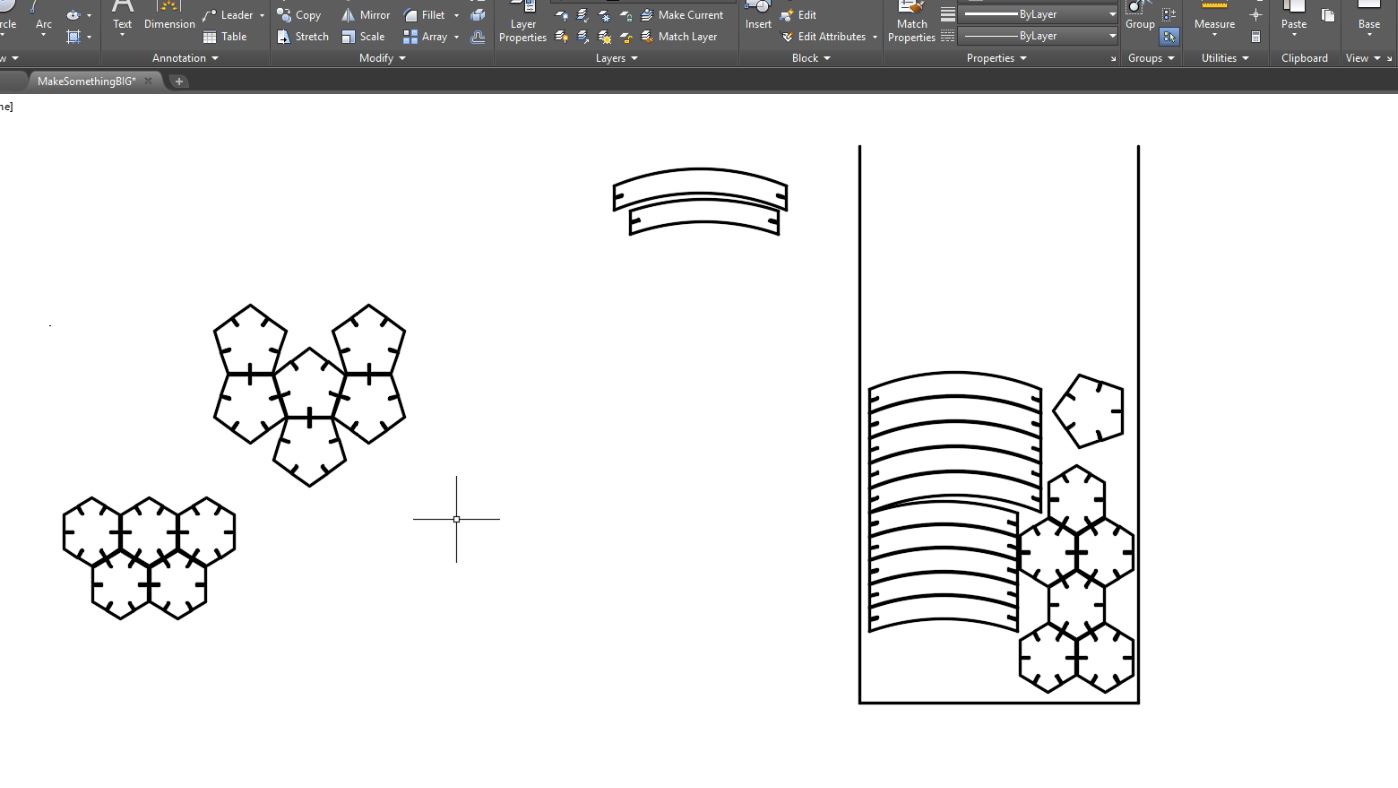Expand the Annotation panel
1398x788 pixels.
click(185, 58)
